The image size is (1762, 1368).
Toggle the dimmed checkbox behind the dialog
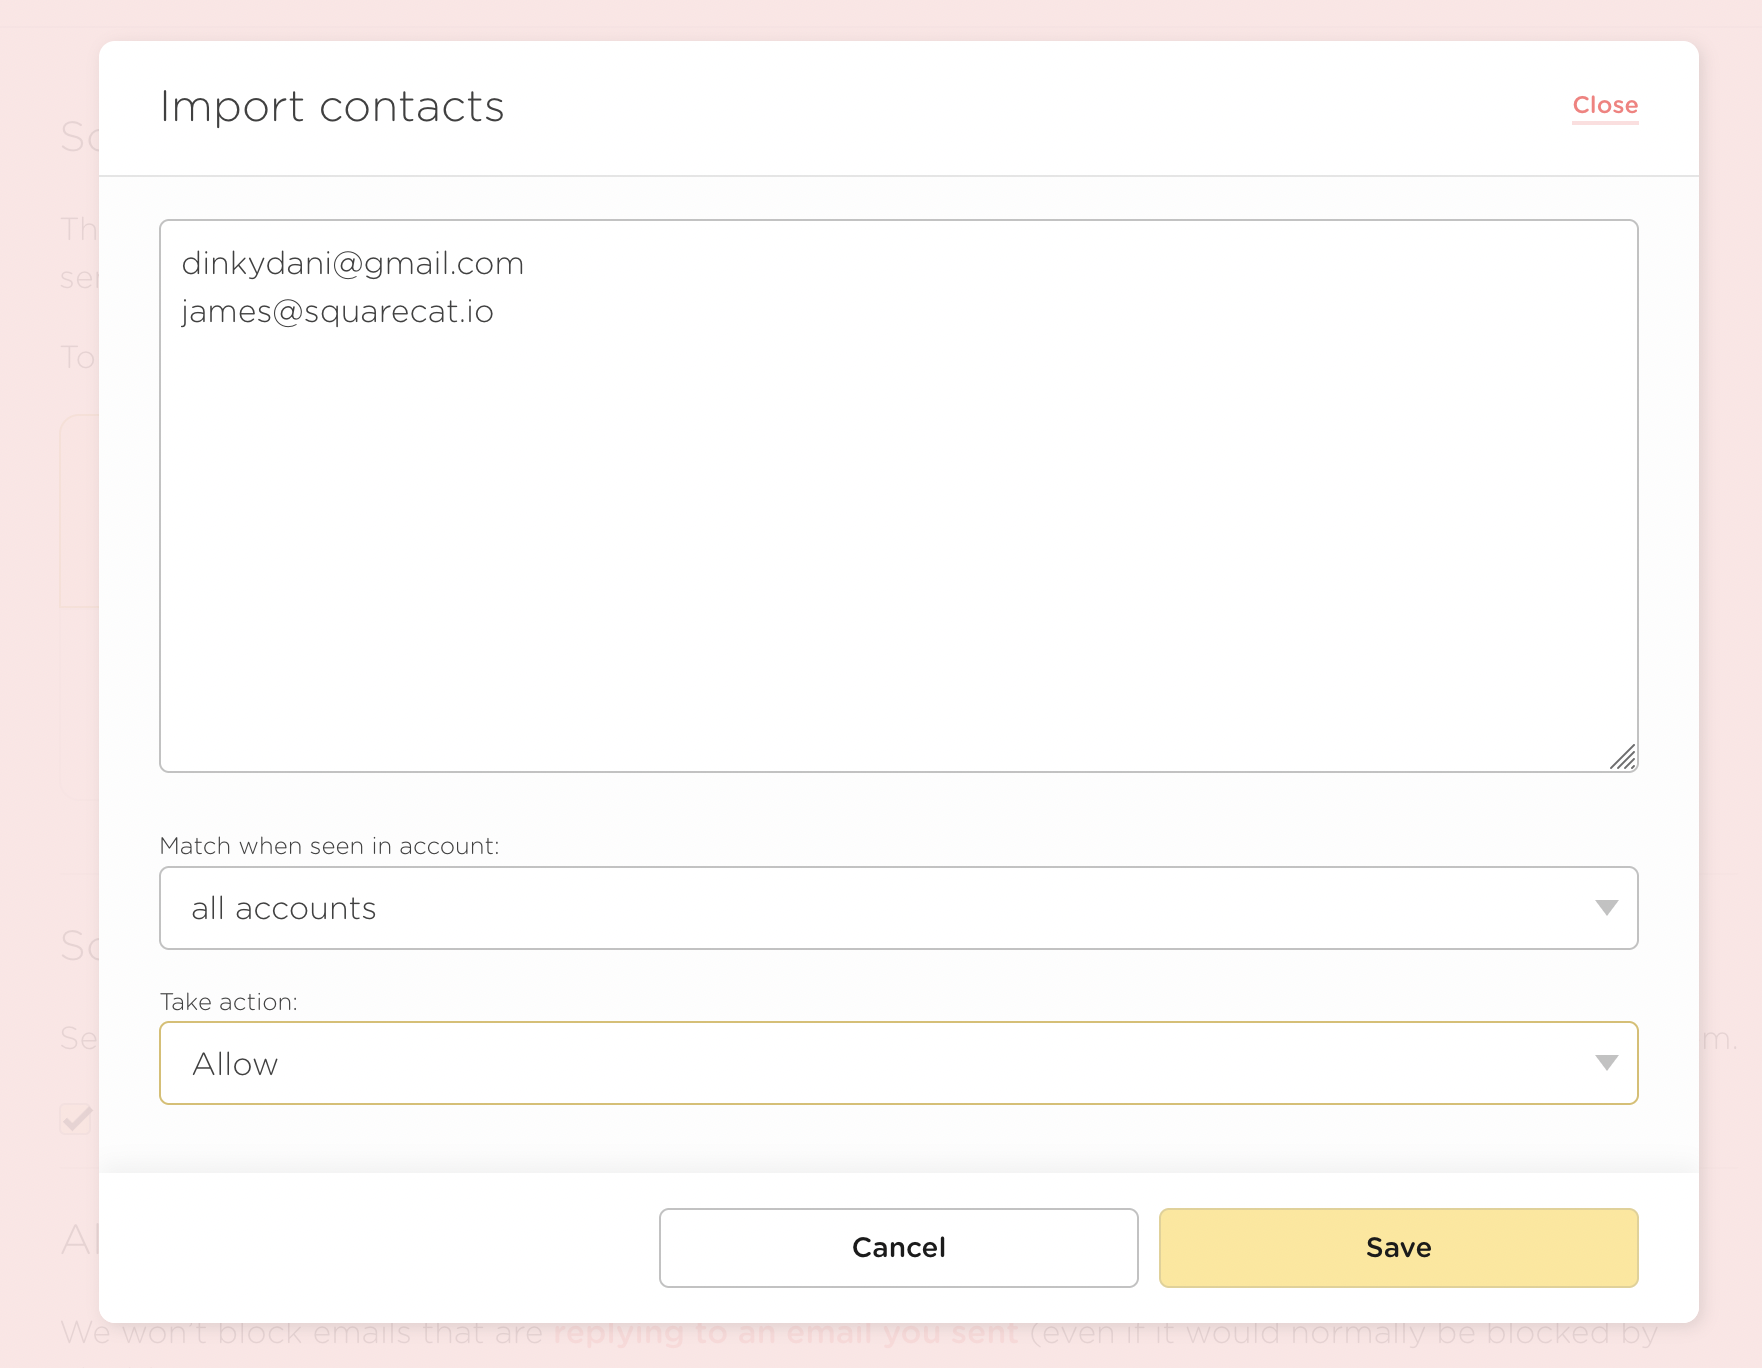76,1119
